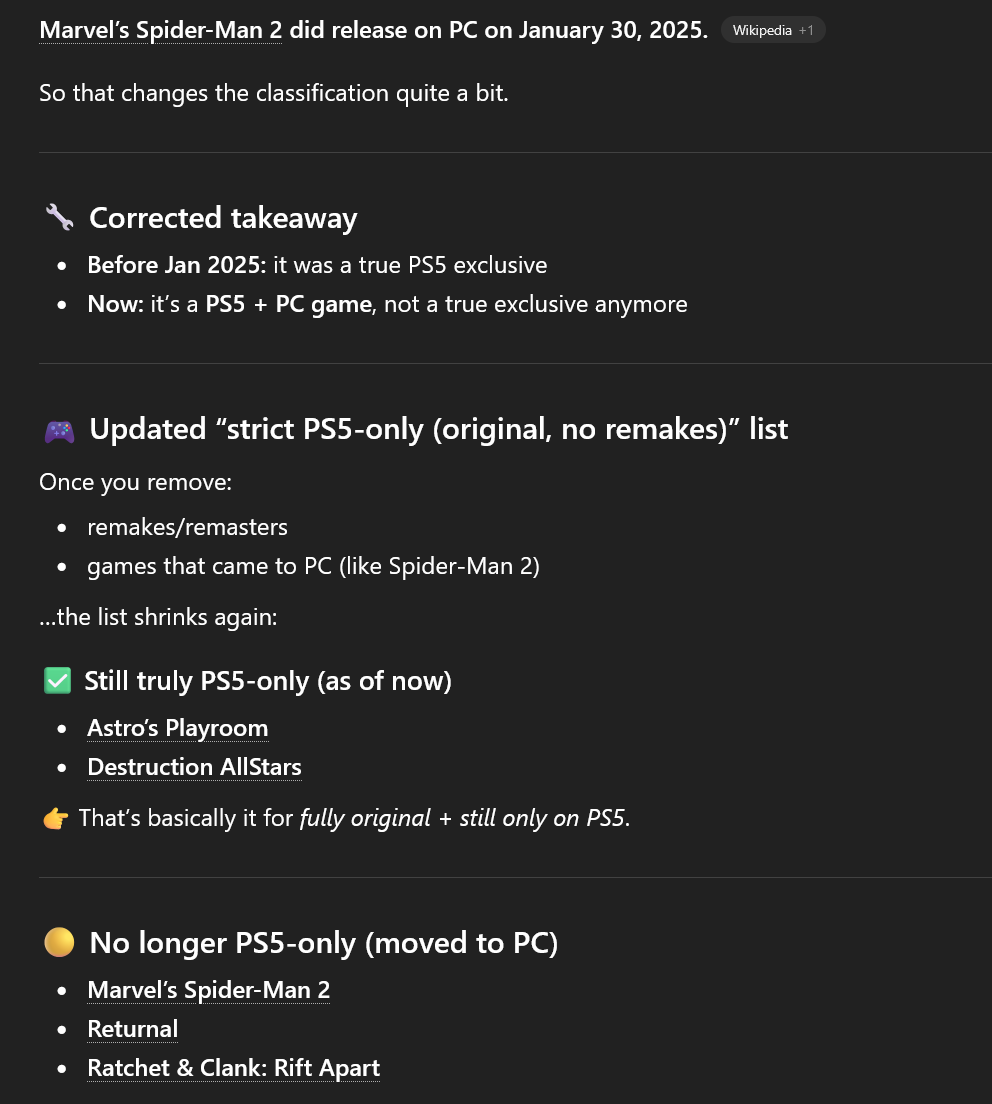Image resolution: width=992 pixels, height=1104 pixels.
Task: Click the Corrected takeaway heading
Action: [x=222, y=218]
